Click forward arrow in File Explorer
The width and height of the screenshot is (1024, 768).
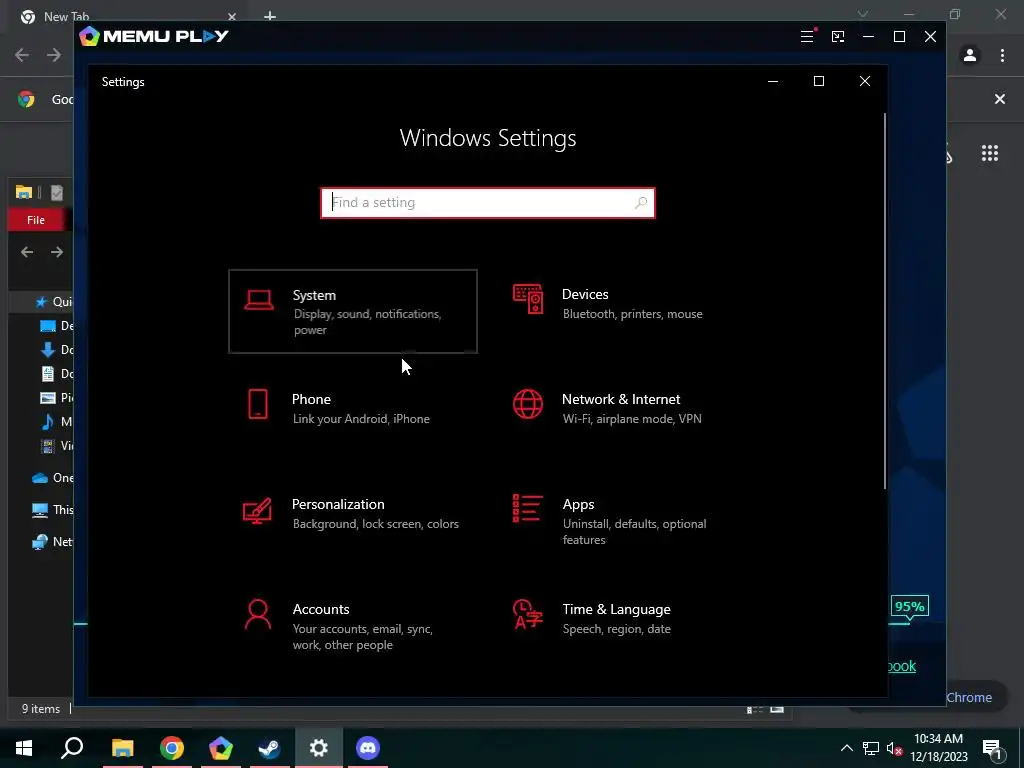point(57,252)
